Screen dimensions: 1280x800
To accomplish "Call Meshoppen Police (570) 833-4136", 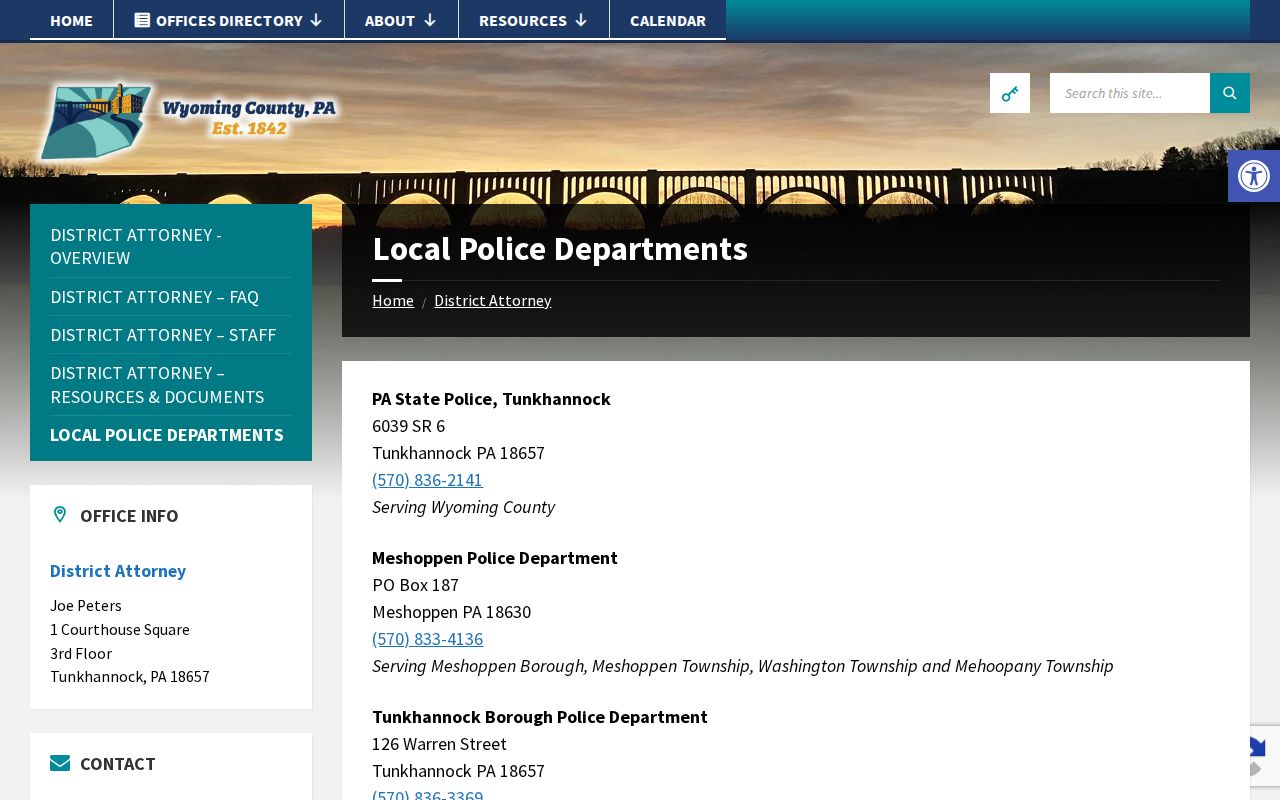I will pos(427,639).
